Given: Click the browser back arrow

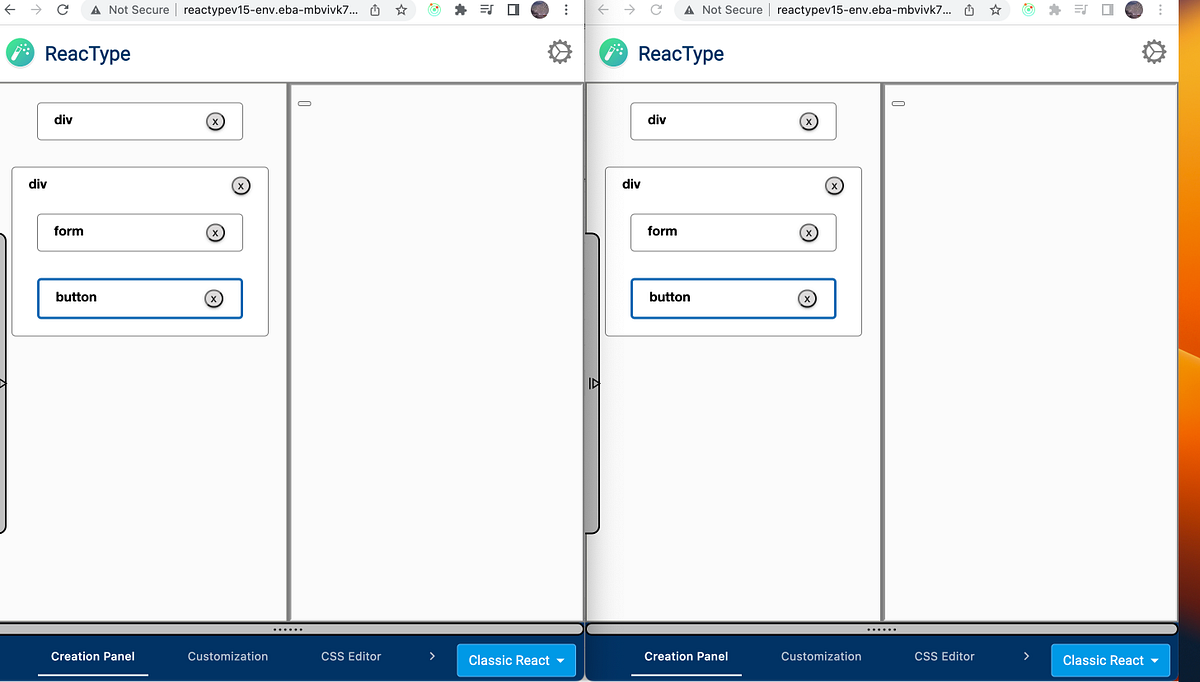Looking at the screenshot, I should point(10,10).
